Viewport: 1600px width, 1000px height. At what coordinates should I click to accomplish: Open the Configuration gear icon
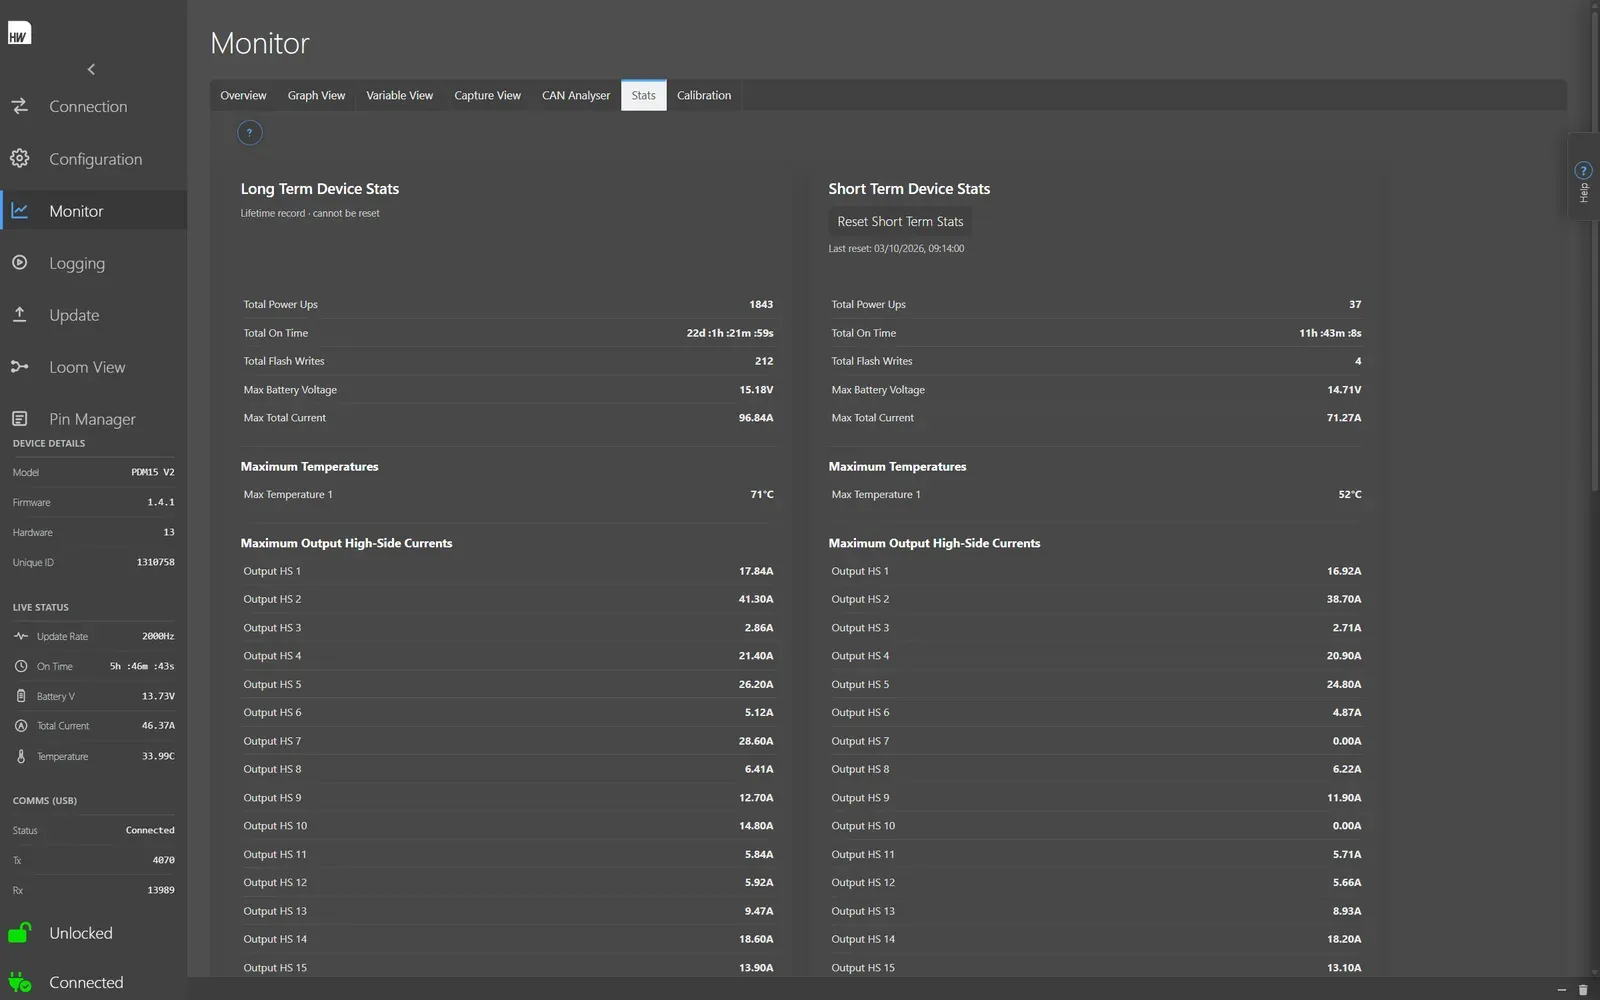pyautogui.click(x=20, y=158)
